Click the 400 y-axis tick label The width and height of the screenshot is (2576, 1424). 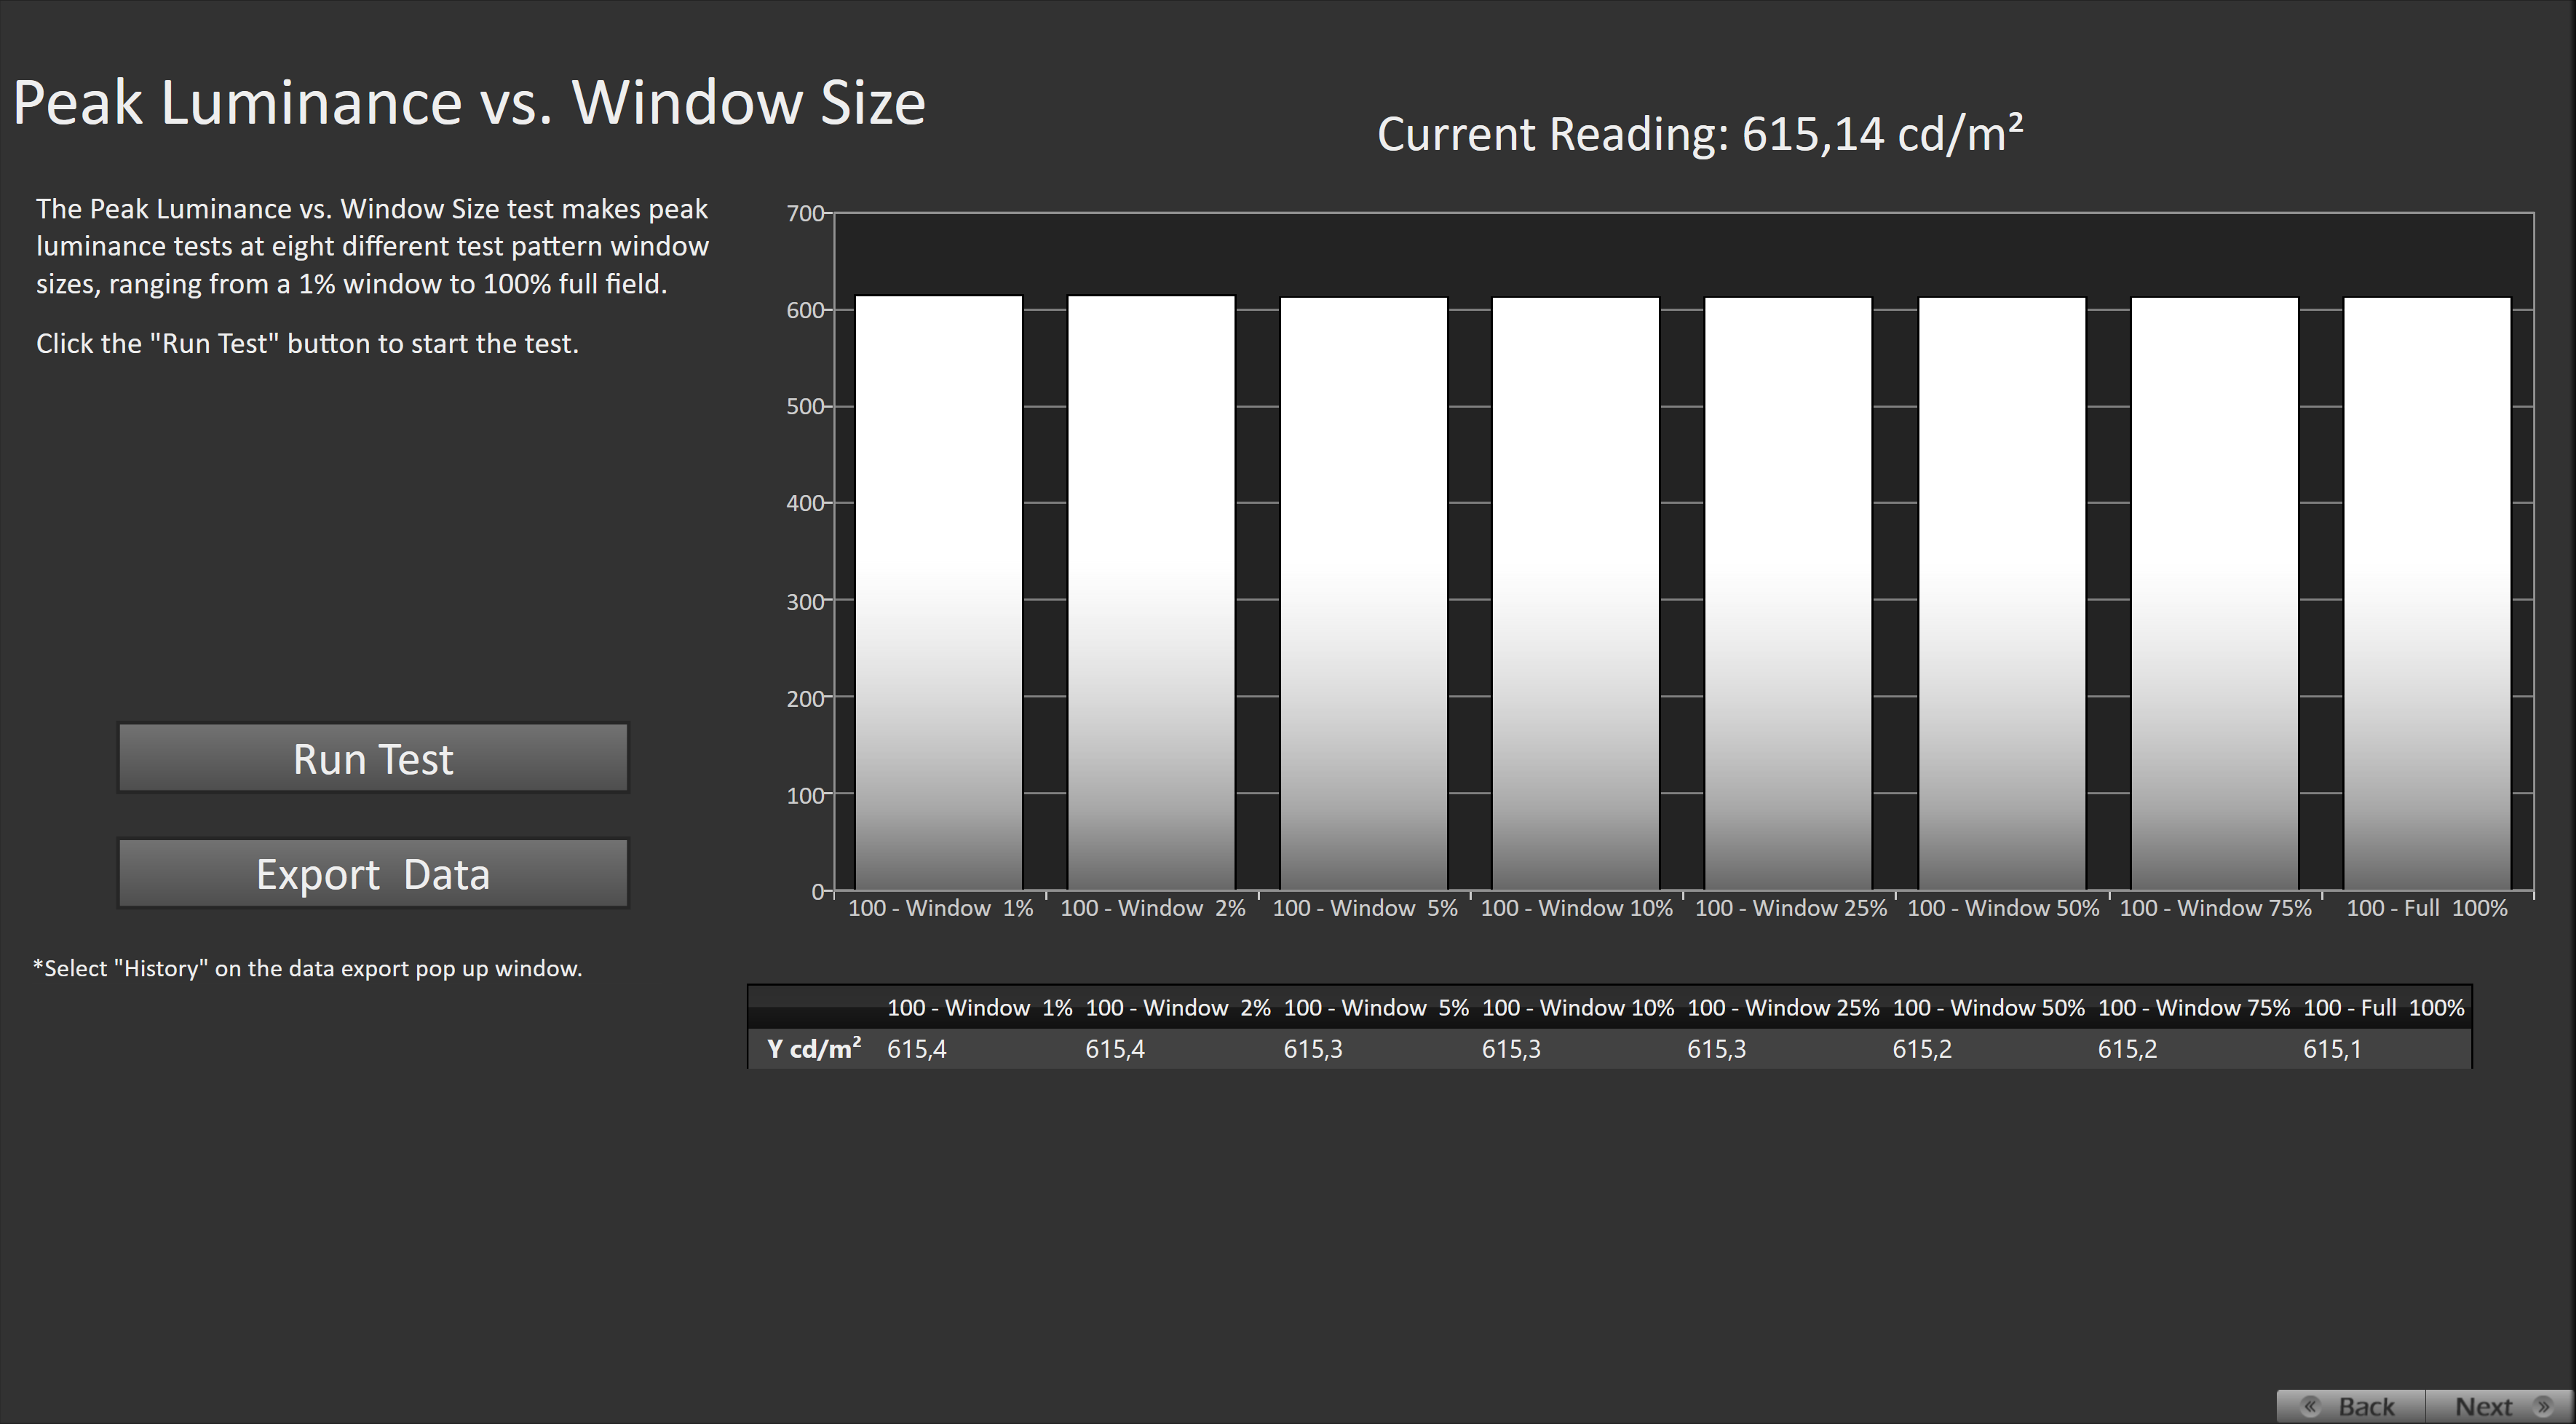tap(804, 503)
